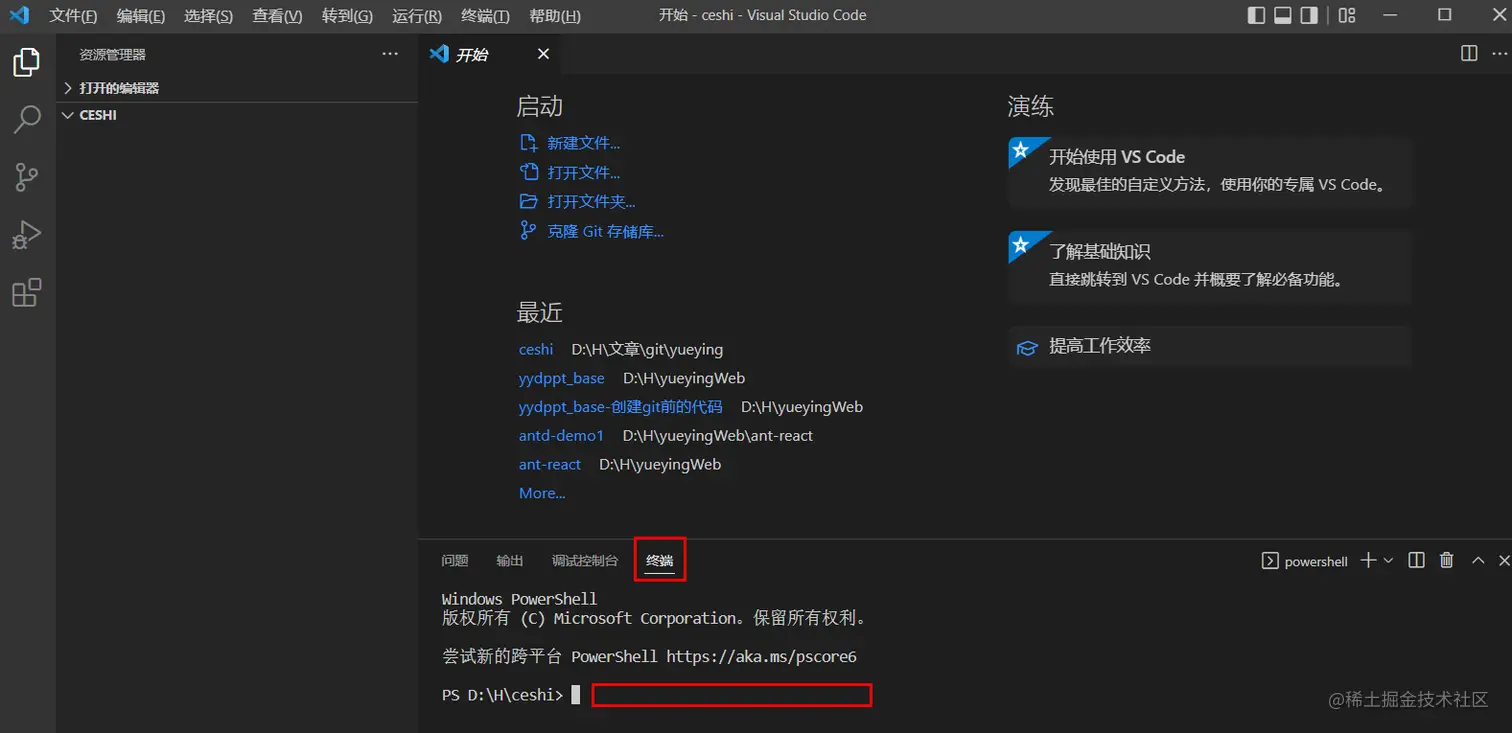The width and height of the screenshot is (1512, 733).
Task: Switch to the 调试控制台 panel tab
Action: pos(585,561)
